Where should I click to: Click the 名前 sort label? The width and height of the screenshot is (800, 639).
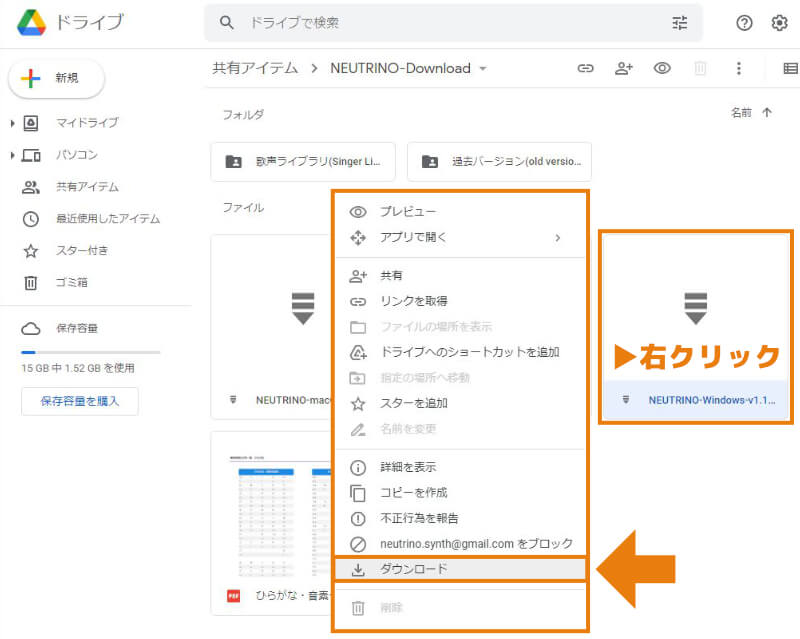[741, 112]
